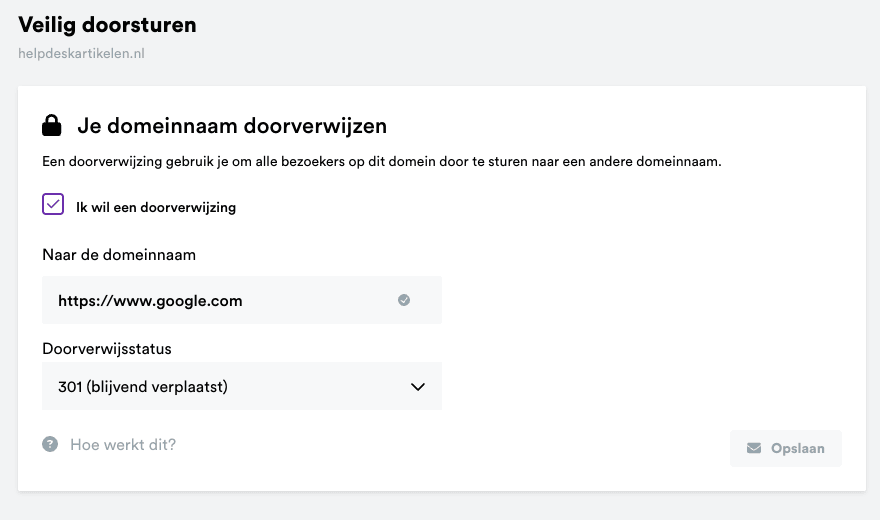The width and height of the screenshot is (880, 520).
Task: Uncheck the 'Ik wil een doorverwijzing' checkbox
Action: pos(53,204)
